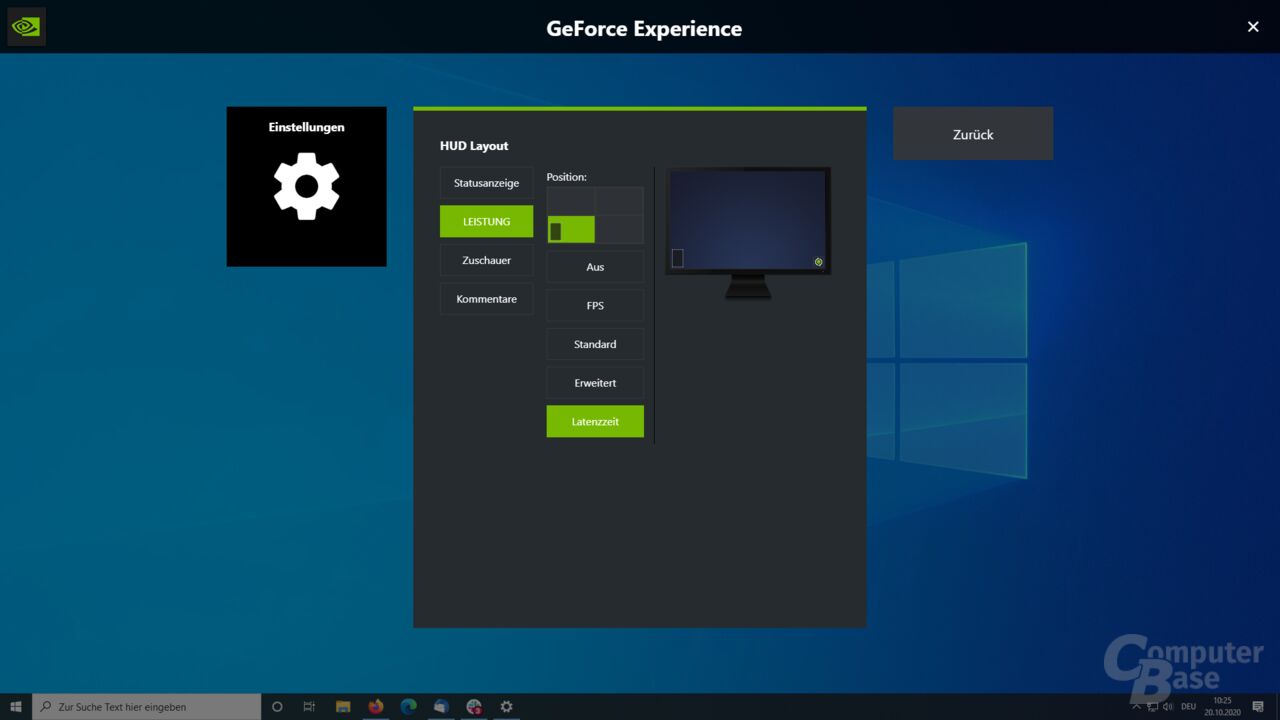
Task: Go back with the Zurück button
Action: click(973, 134)
